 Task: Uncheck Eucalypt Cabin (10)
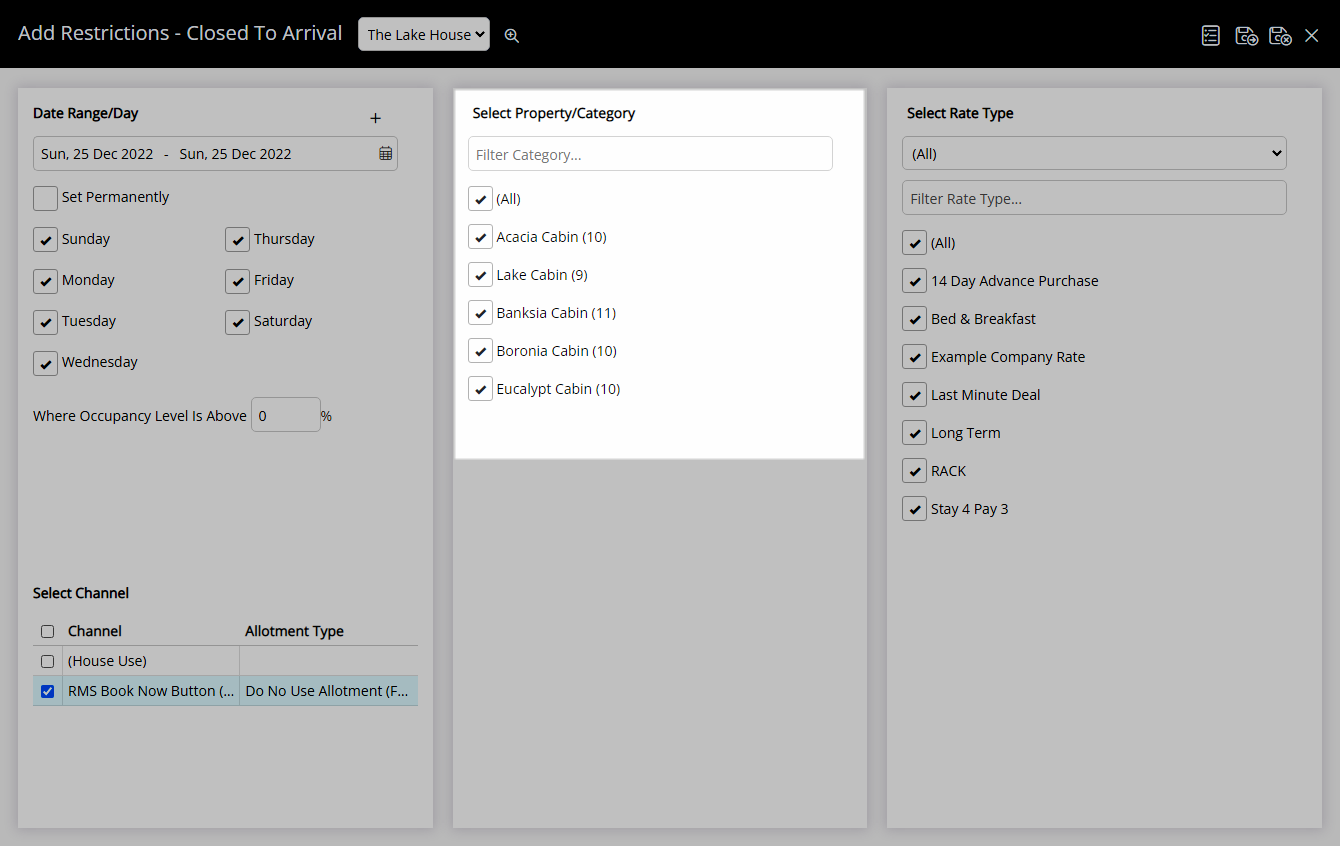(x=480, y=389)
